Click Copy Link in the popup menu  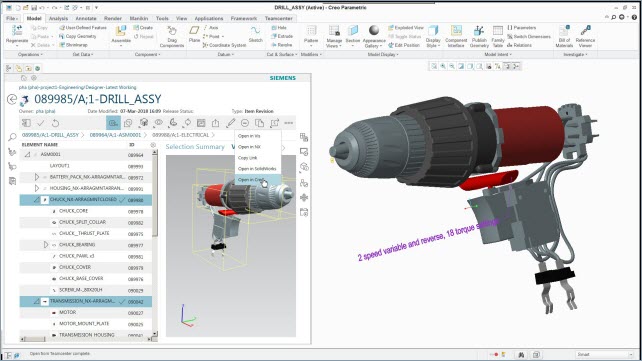point(247,158)
